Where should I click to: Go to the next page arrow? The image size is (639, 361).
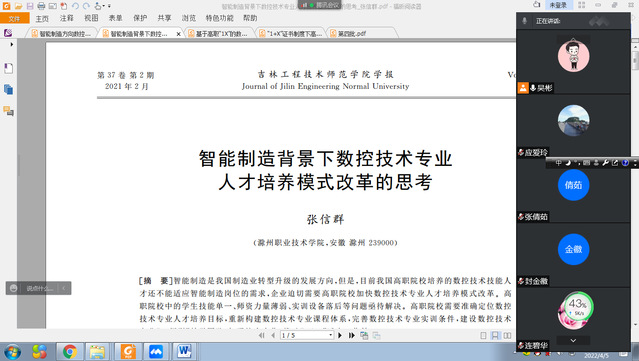click(340, 335)
